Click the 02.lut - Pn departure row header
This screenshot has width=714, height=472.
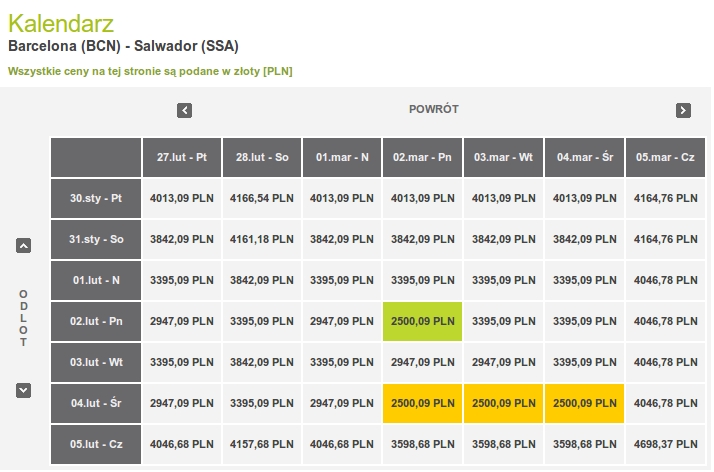(96, 321)
